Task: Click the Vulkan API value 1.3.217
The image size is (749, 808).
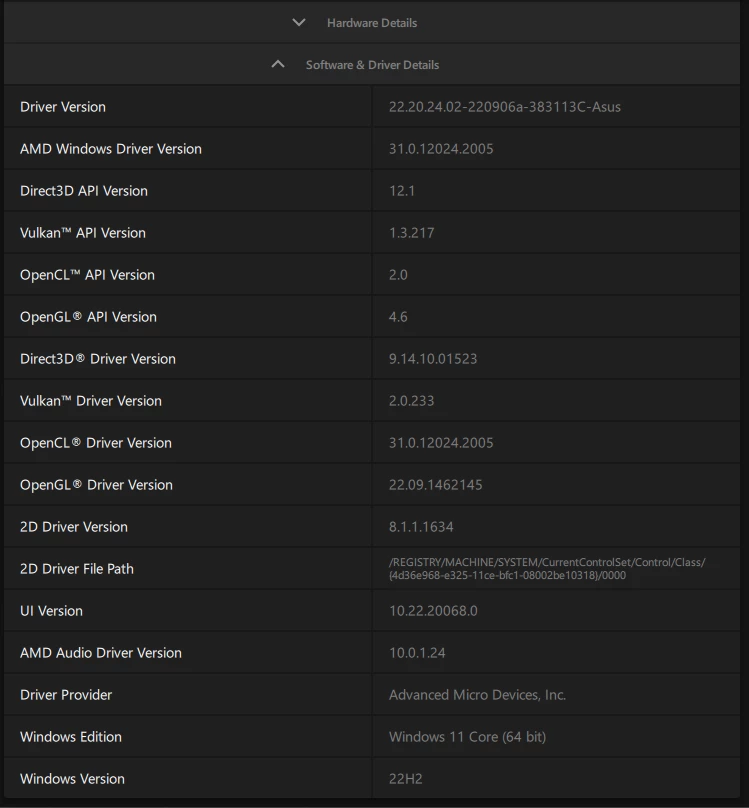Action: click(x=411, y=233)
